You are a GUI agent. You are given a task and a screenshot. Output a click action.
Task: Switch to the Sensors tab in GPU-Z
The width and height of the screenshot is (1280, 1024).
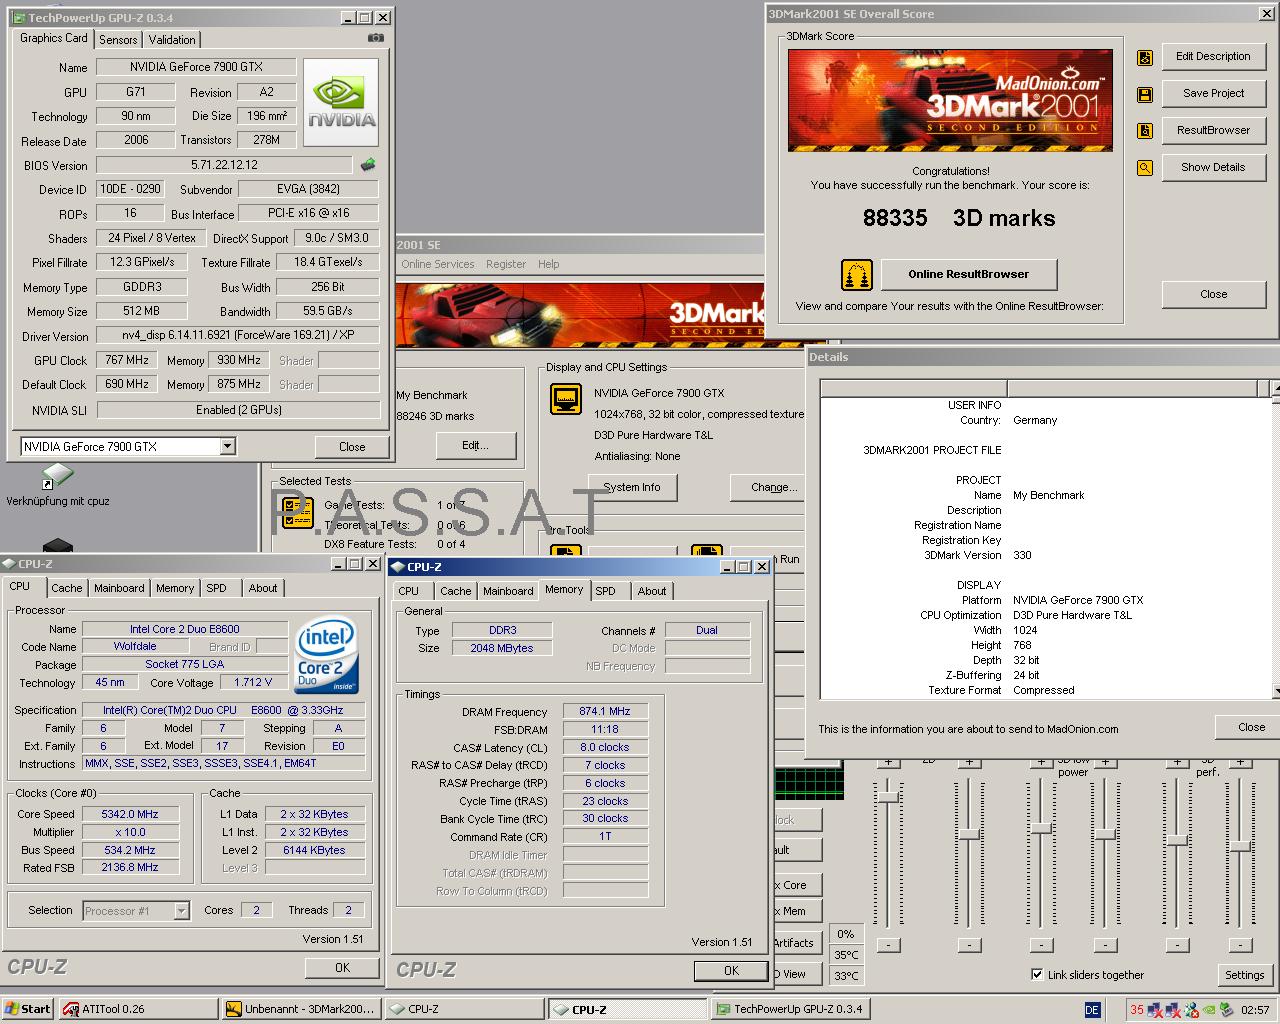pos(118,39)
